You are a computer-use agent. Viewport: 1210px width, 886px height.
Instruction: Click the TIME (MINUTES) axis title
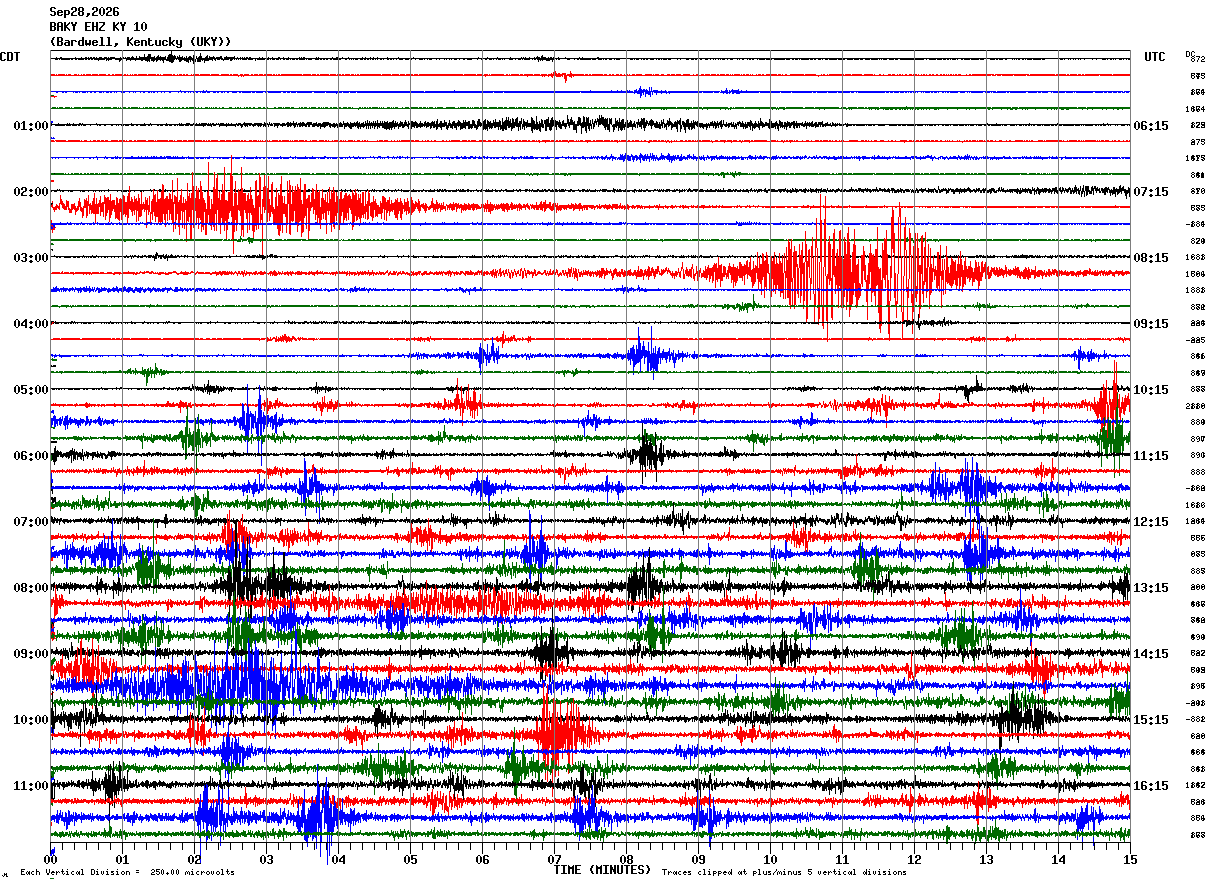pyautogui.click(x=603, y=870)
